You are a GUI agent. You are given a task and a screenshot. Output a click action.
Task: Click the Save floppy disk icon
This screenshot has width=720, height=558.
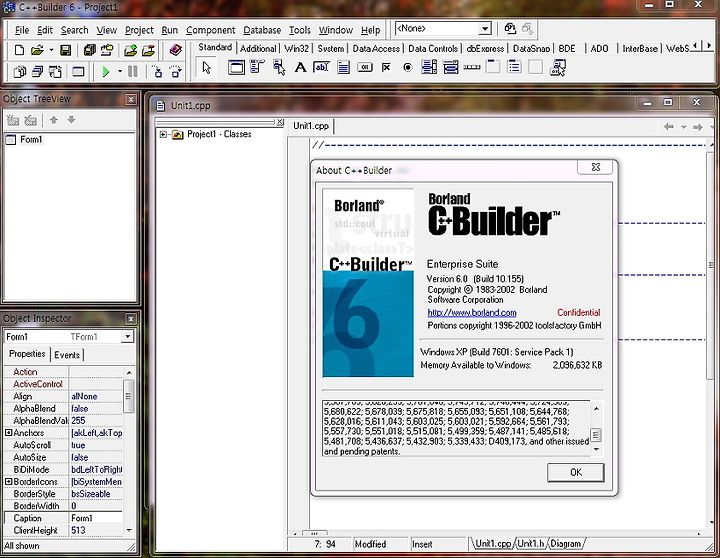click(x=66, y=50)
